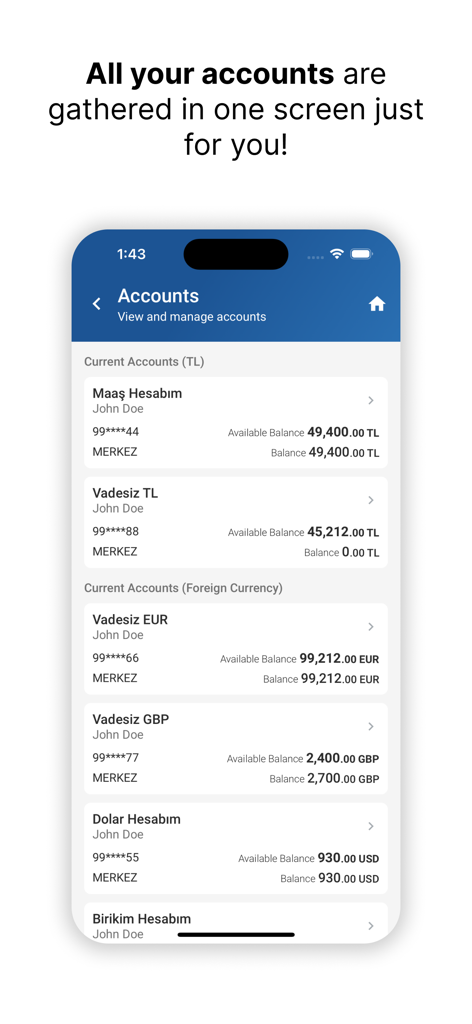Tap the back arrow in Accounts header
The width and height of the screenshot is (472, 1024).
coord(97,304)
